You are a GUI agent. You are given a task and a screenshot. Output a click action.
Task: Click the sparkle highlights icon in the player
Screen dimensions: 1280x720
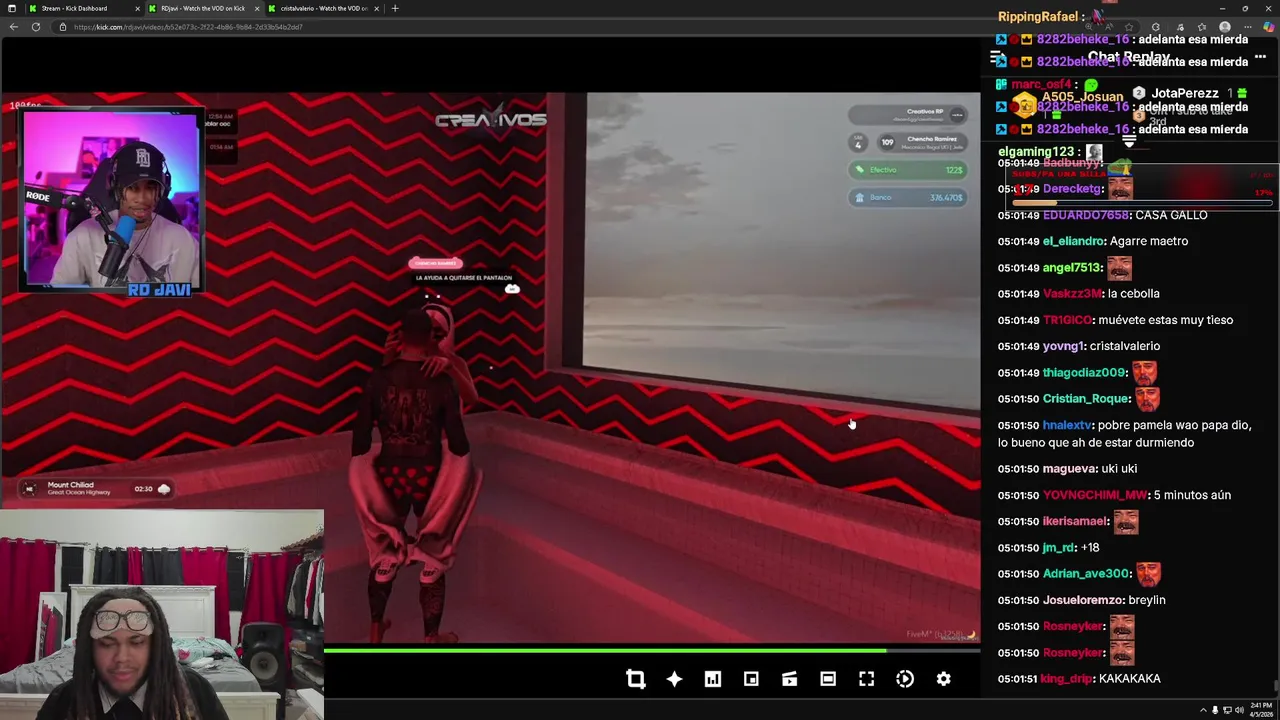(x=674, y=679)
